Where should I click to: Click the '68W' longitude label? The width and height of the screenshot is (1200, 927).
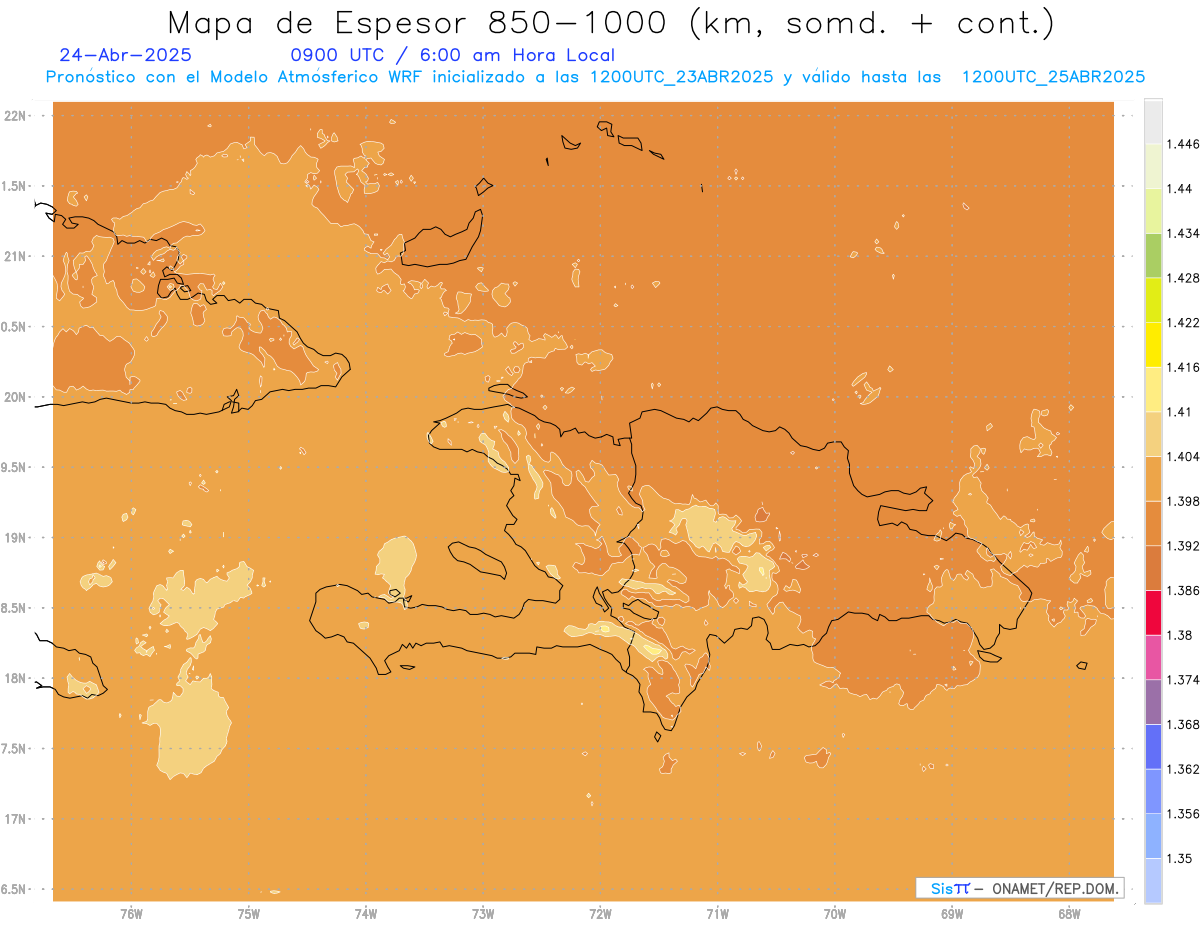click(1069, 913)
